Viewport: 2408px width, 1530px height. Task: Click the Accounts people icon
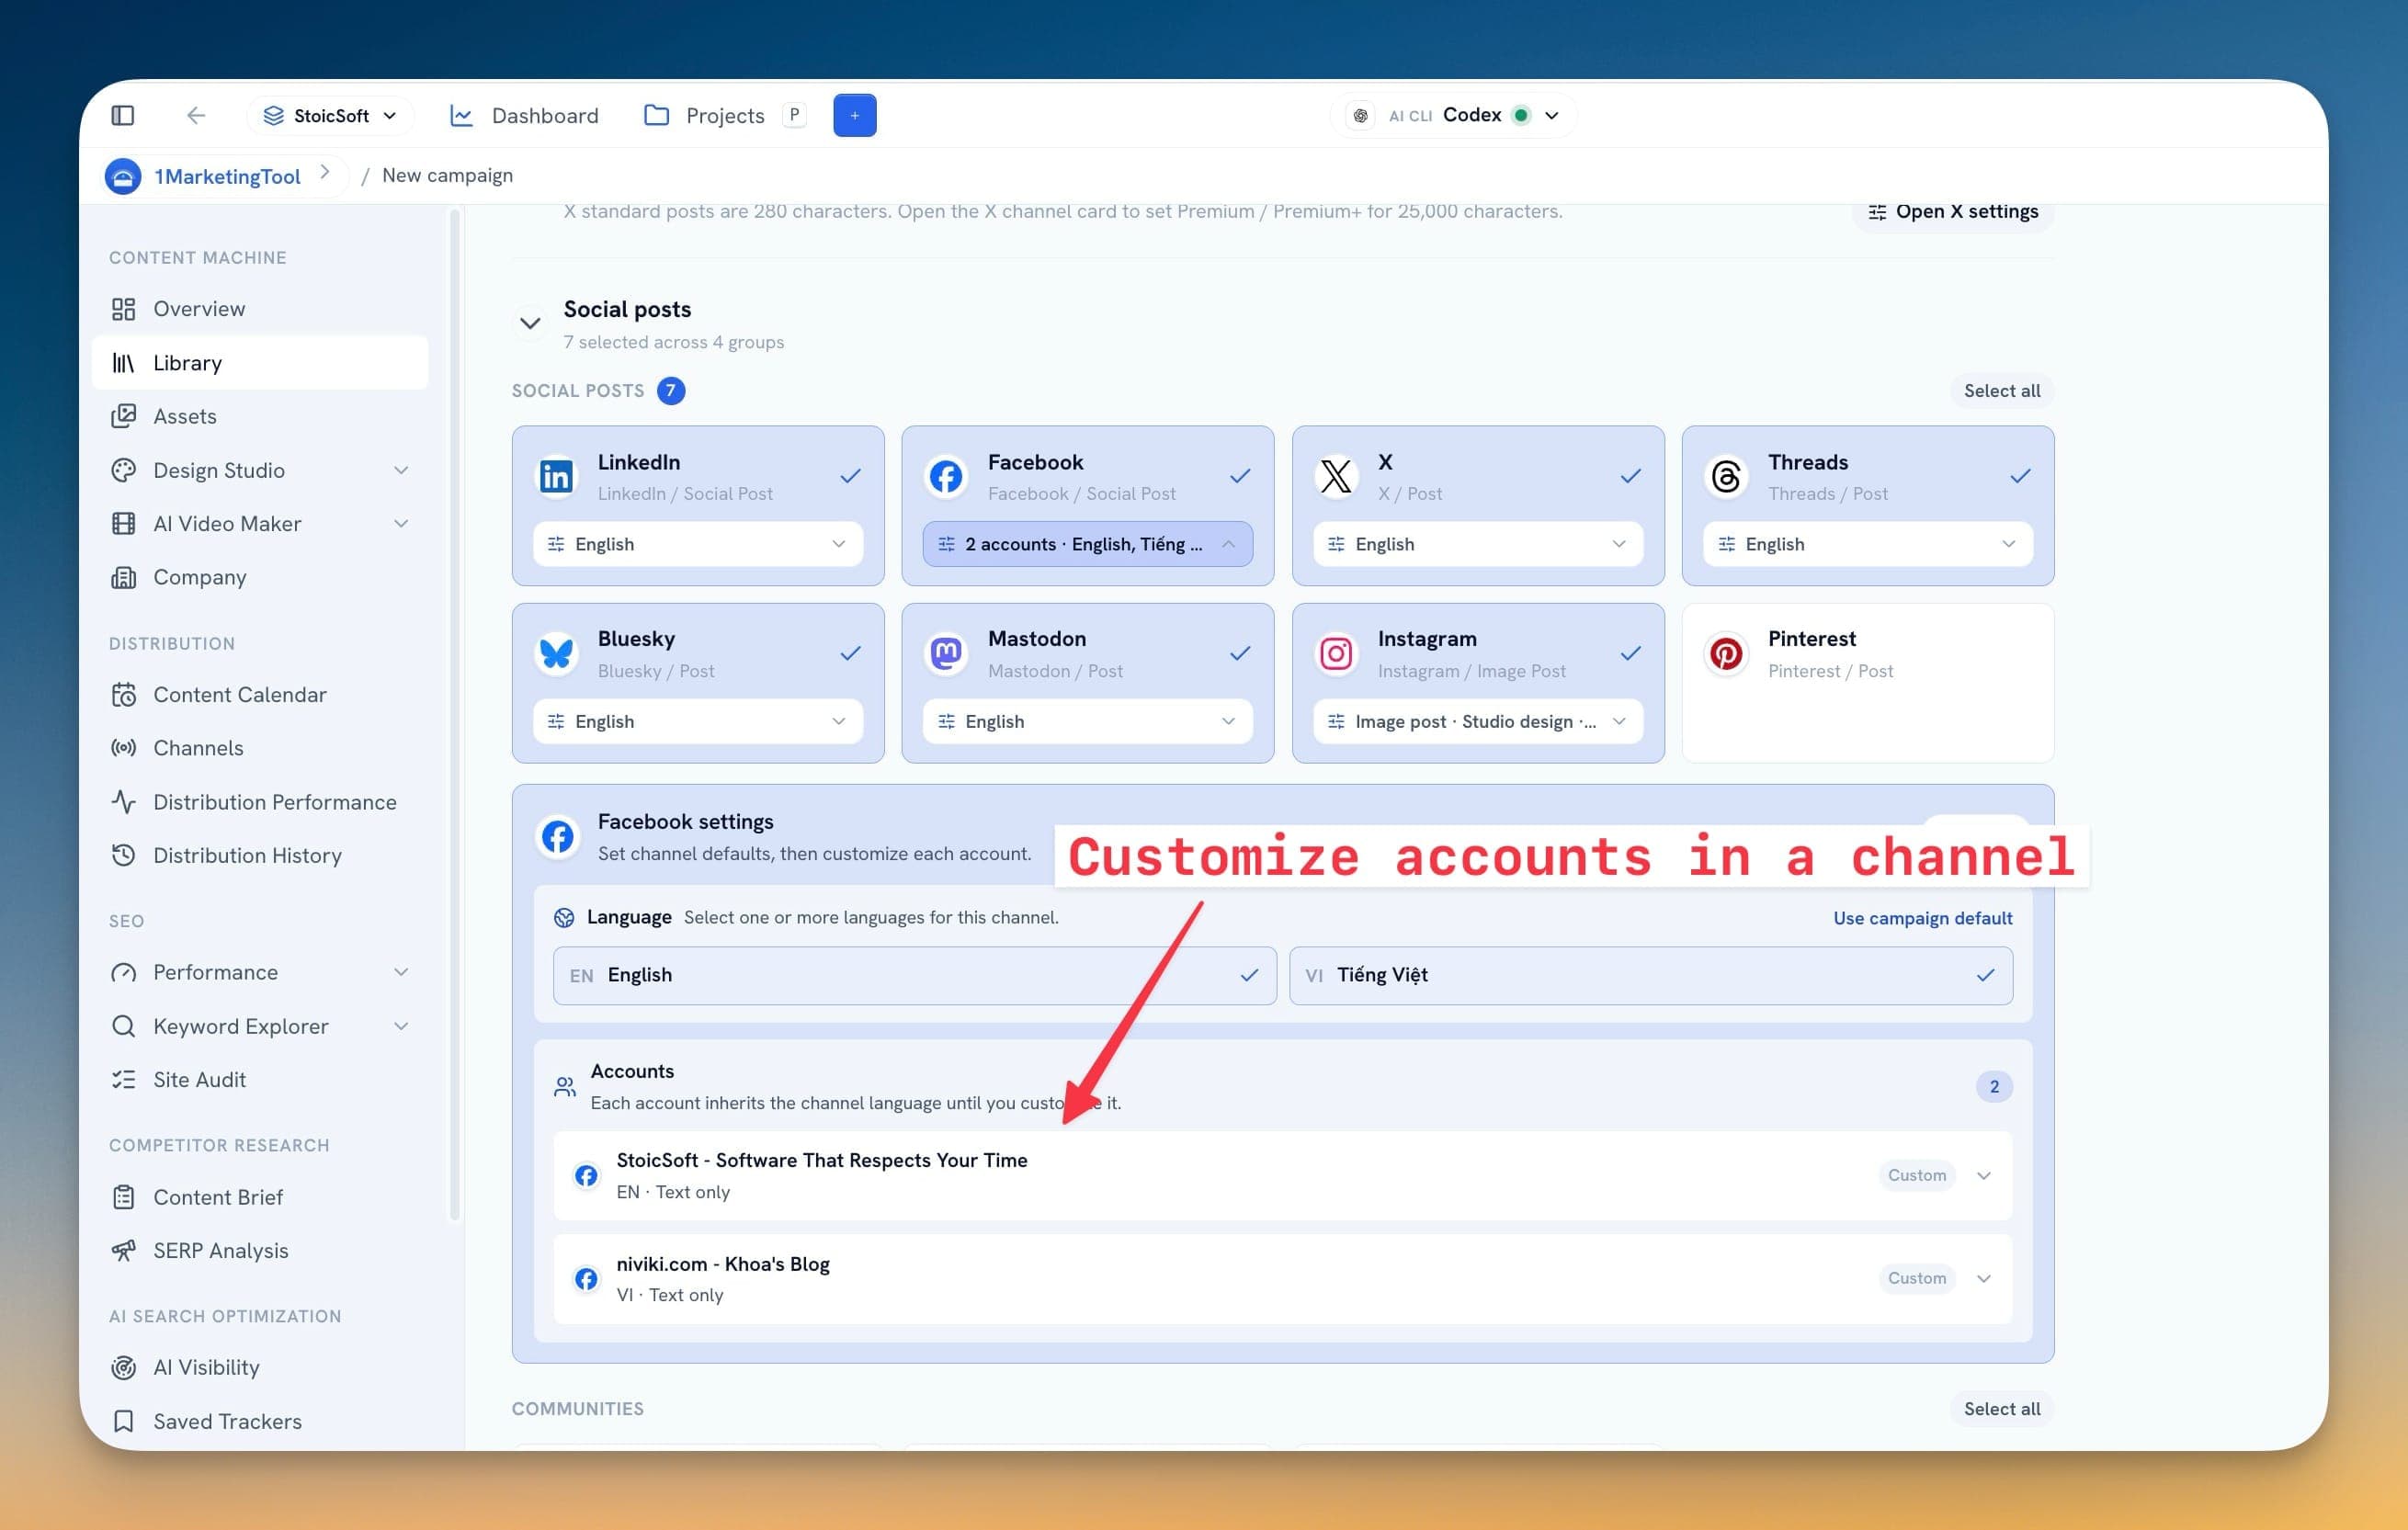point(565,1086)
